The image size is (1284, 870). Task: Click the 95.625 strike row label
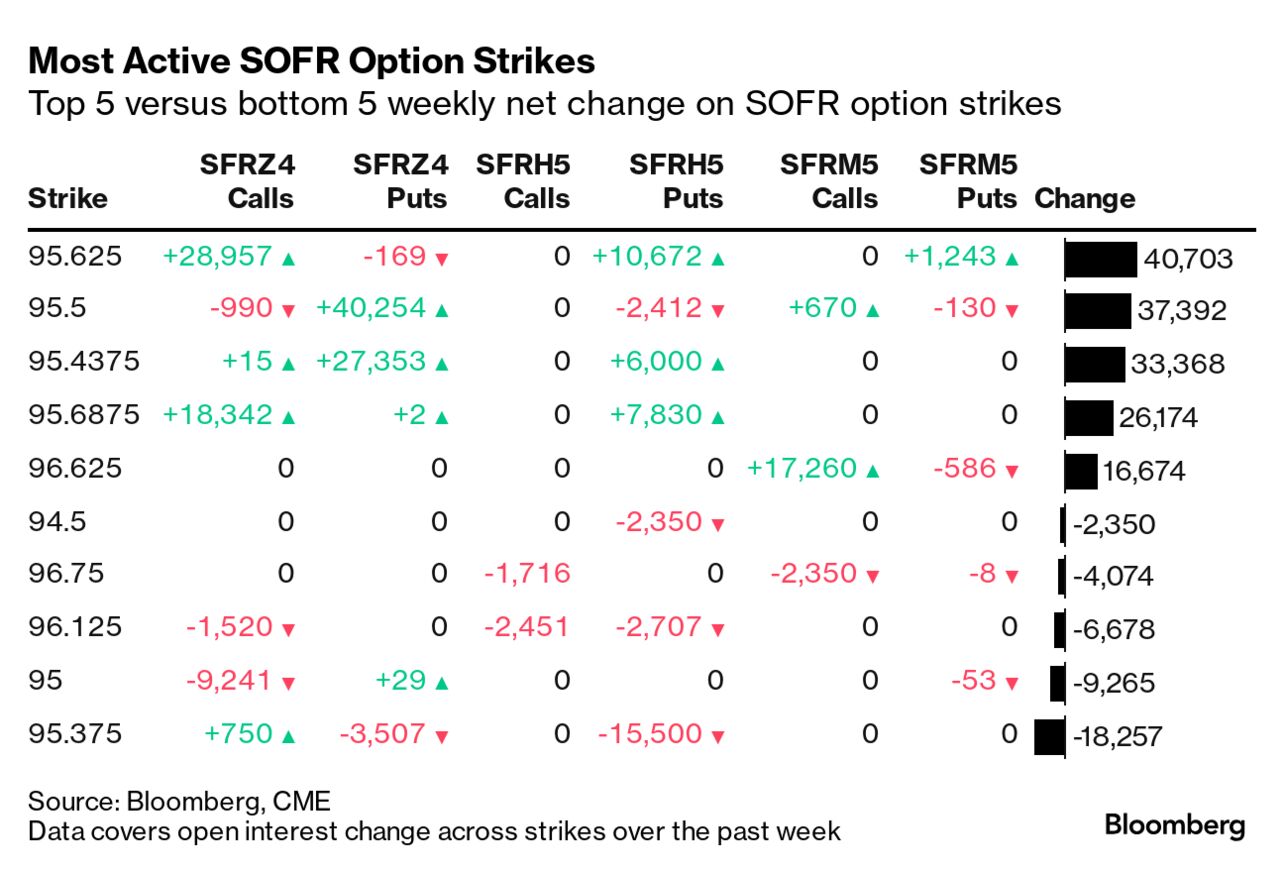(75, 256)
